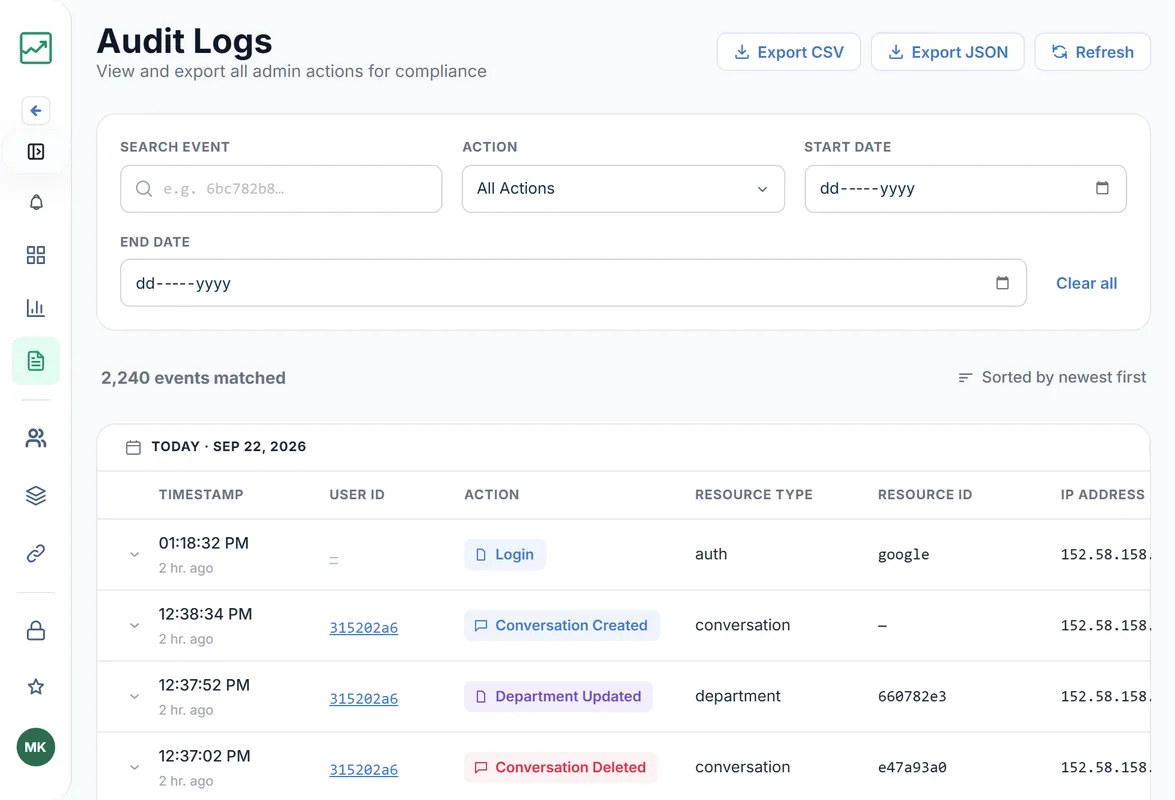This screenshot has height=800, width=1175.
Task: Expand the 12:37:52 PM row
Action: [134, 697]
